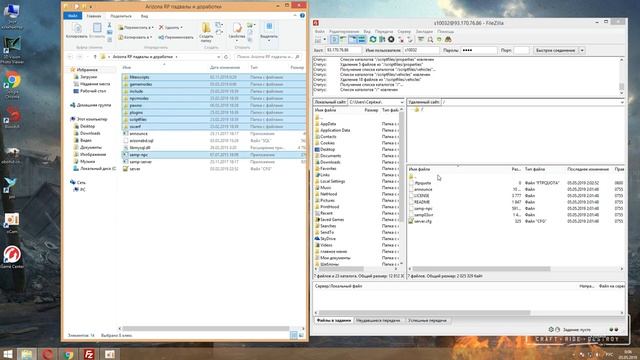Image resolution: width=640 pixels, height=360 pixels.
Task: Open FileZilla Site Manager icon
Action: [318, 40]
